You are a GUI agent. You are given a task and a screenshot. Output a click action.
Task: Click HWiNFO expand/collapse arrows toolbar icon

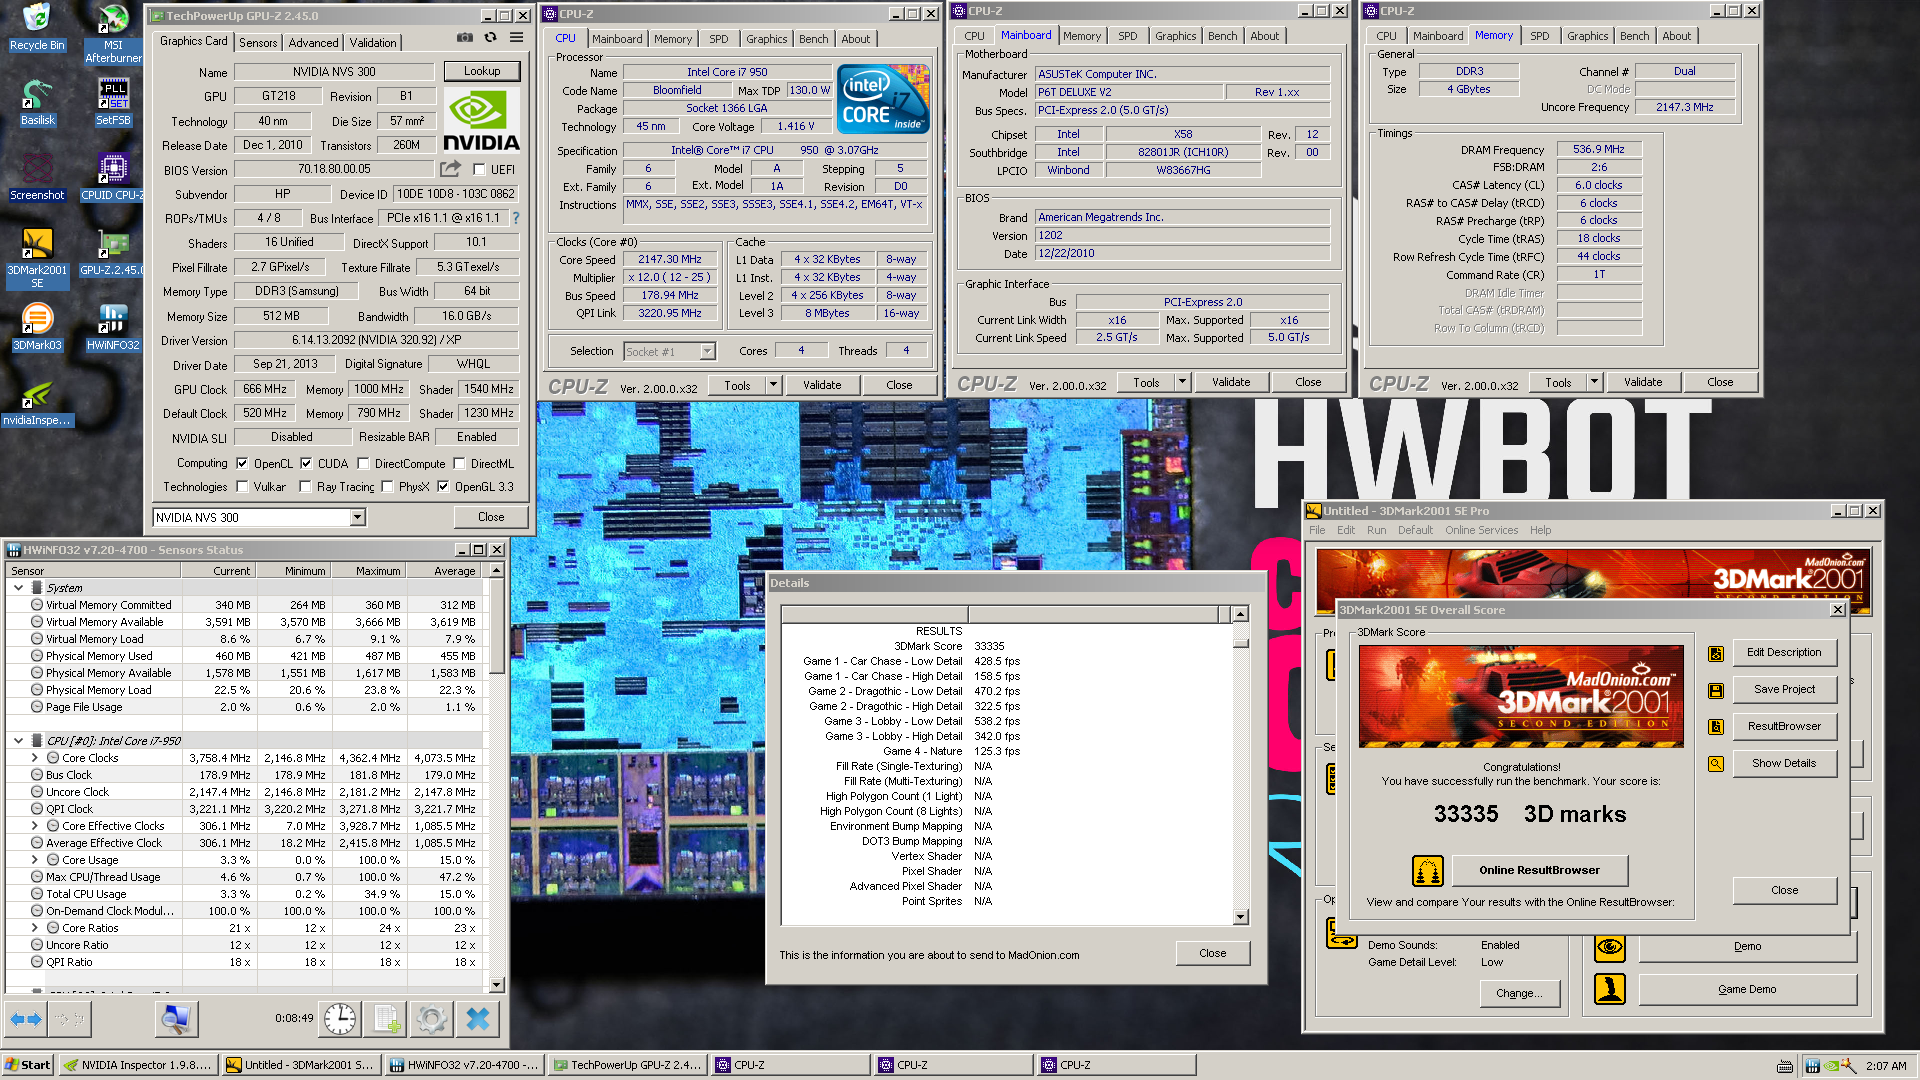[26, 1019]
